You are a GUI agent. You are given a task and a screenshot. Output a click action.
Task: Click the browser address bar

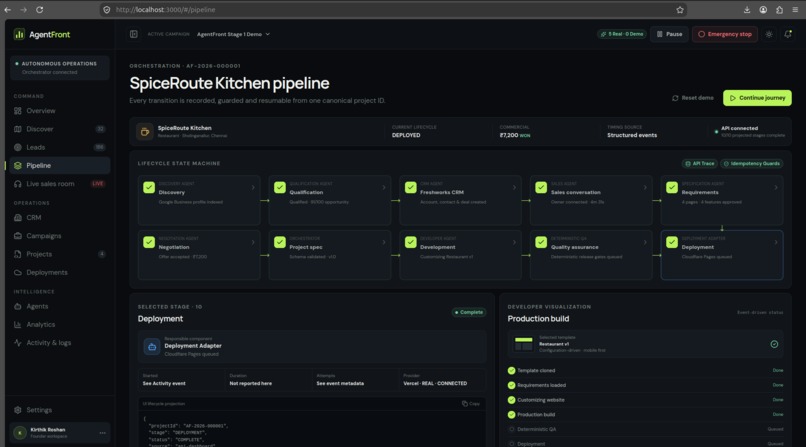pyautogui.click(x=393, y=9)
